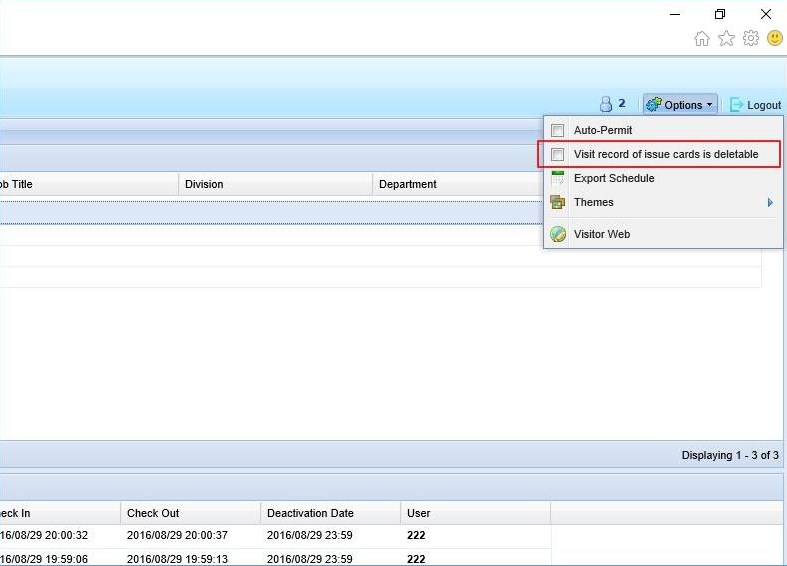Open browser Tools gear icon
The width and height of the screenshot is (787, 566).
751,38
